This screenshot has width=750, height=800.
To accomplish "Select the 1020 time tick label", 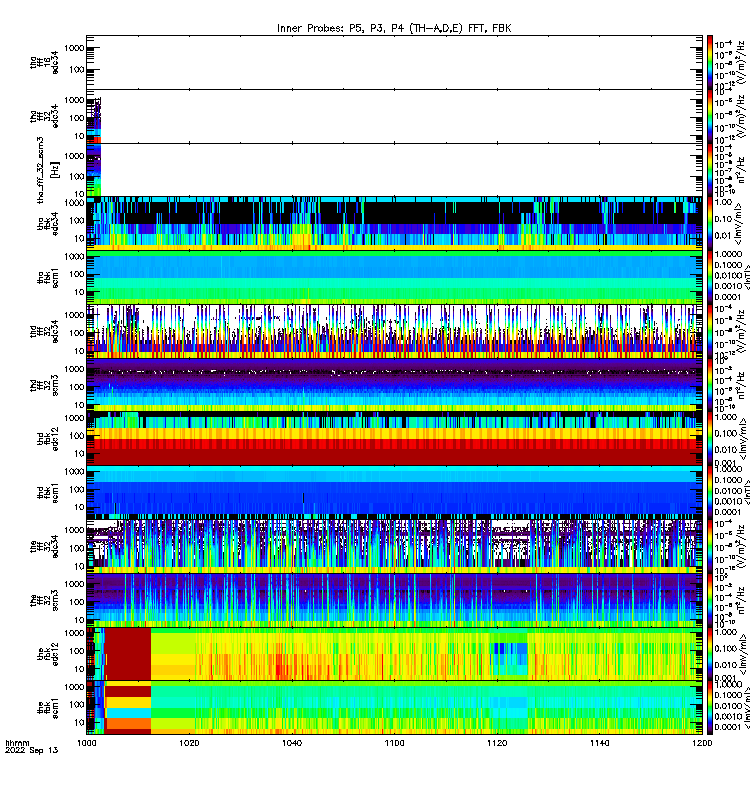I will [x=189, y=743].
